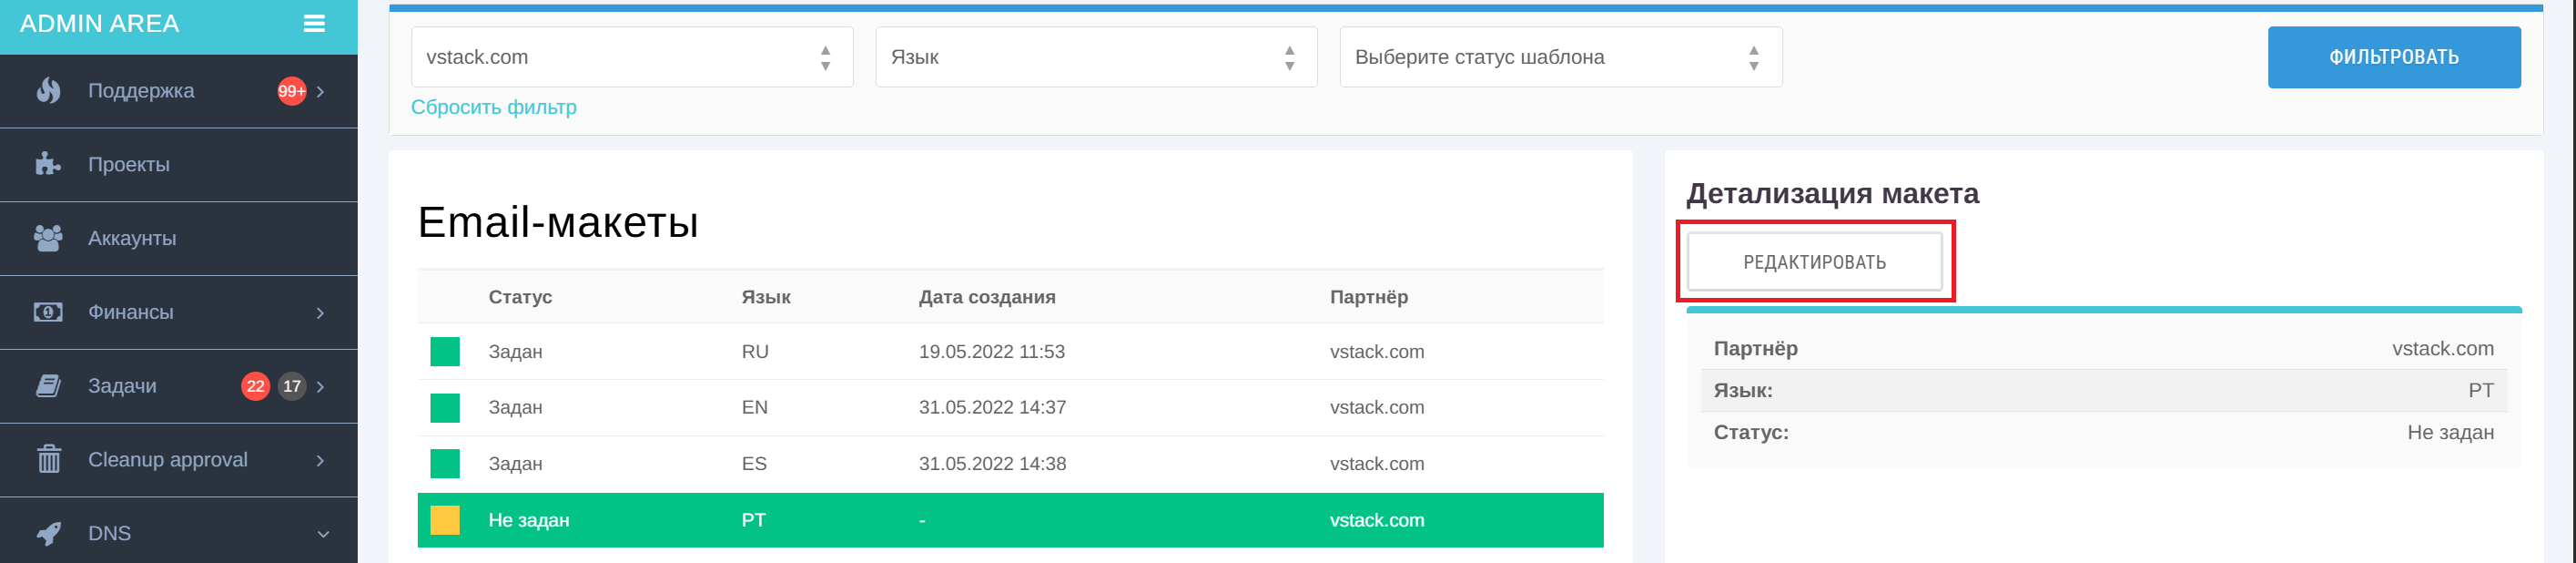
Task: Click the Сбросить фильтр link
Action: pyautogui.click(x=494, y=106)
